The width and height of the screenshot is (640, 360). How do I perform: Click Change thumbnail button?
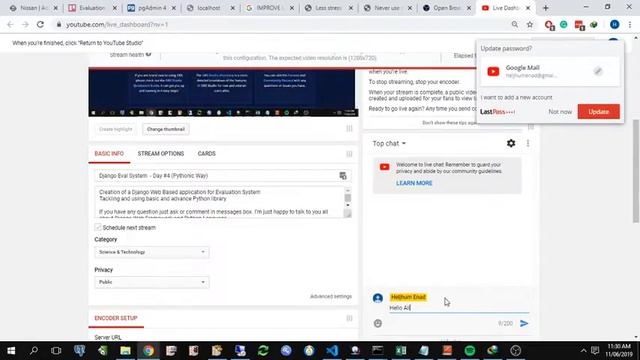click(166, 129)
